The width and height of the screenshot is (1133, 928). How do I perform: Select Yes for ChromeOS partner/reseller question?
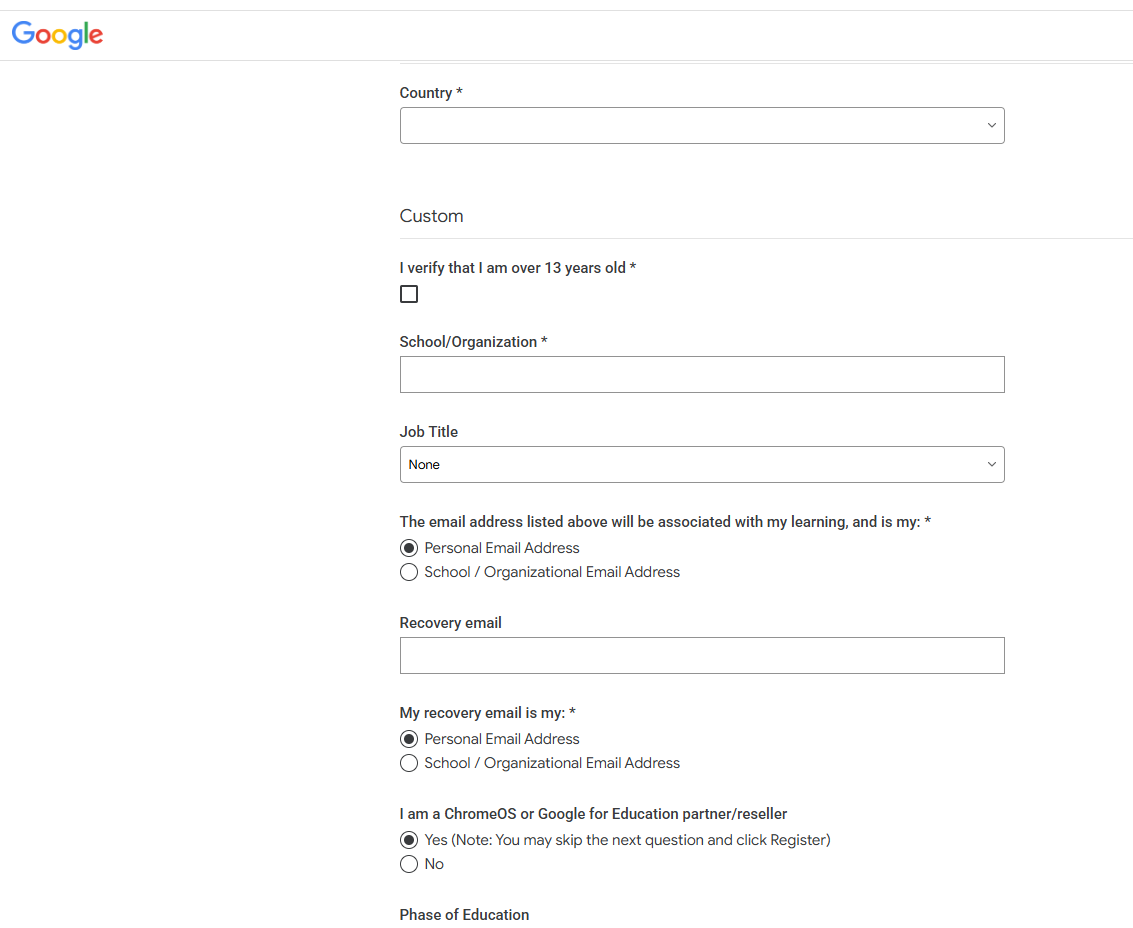[x=409, y=840]
